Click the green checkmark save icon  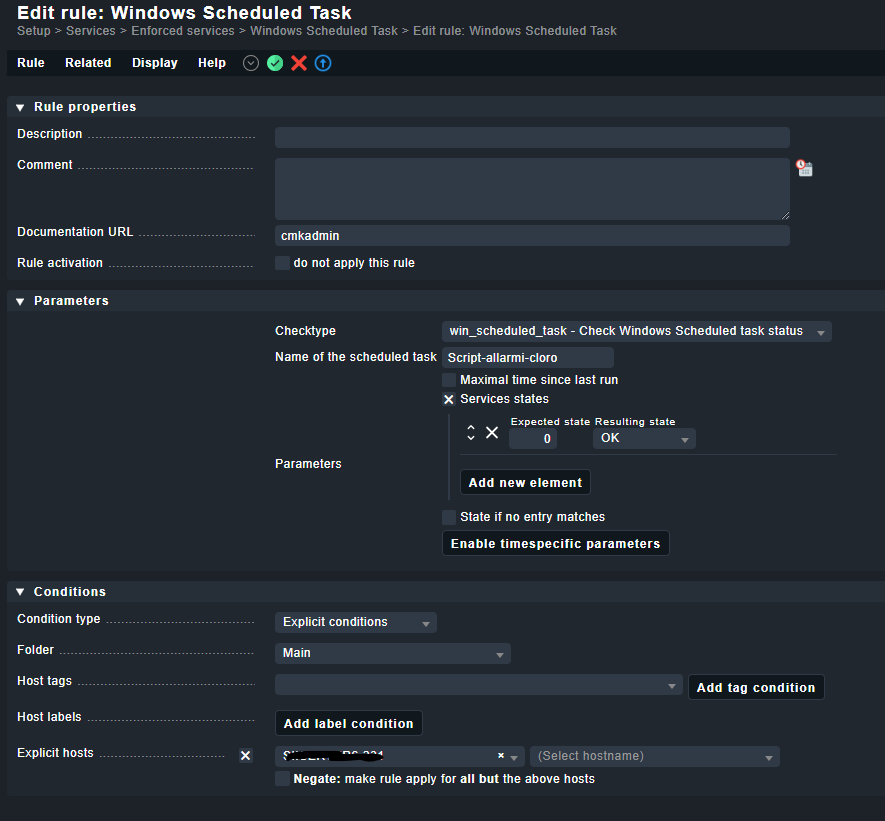[x=275, y=63]
